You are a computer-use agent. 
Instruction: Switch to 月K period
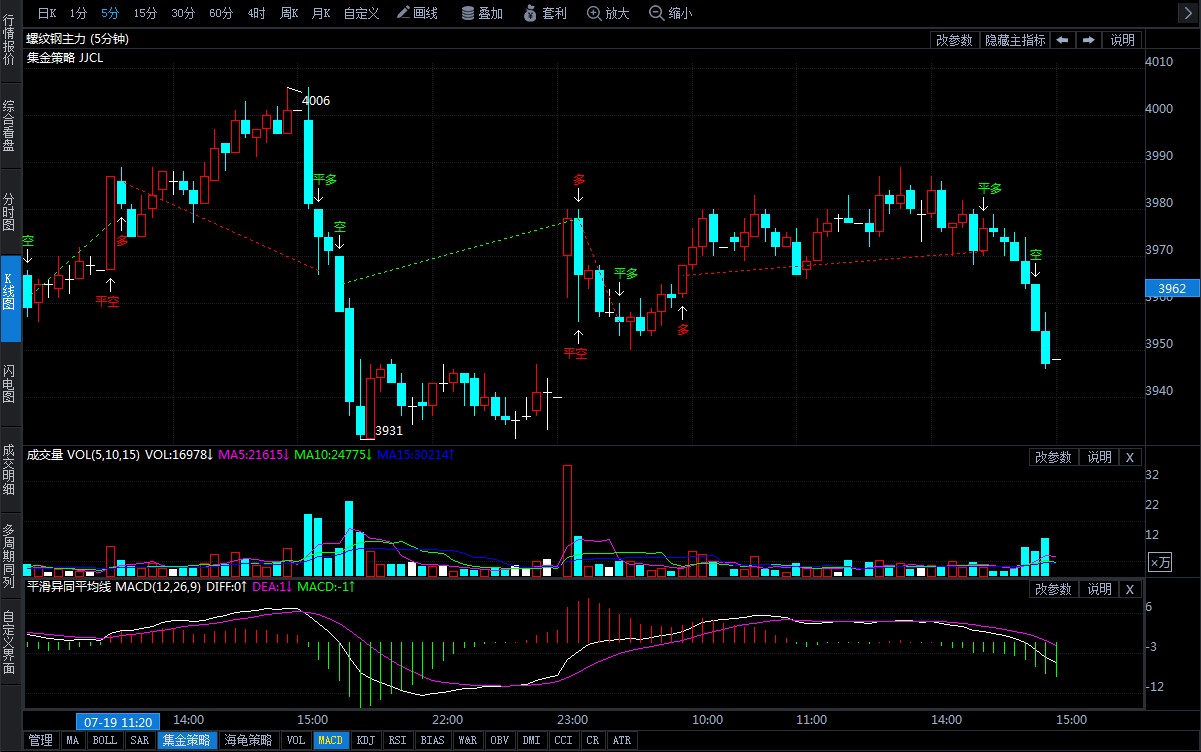[321, 13]
